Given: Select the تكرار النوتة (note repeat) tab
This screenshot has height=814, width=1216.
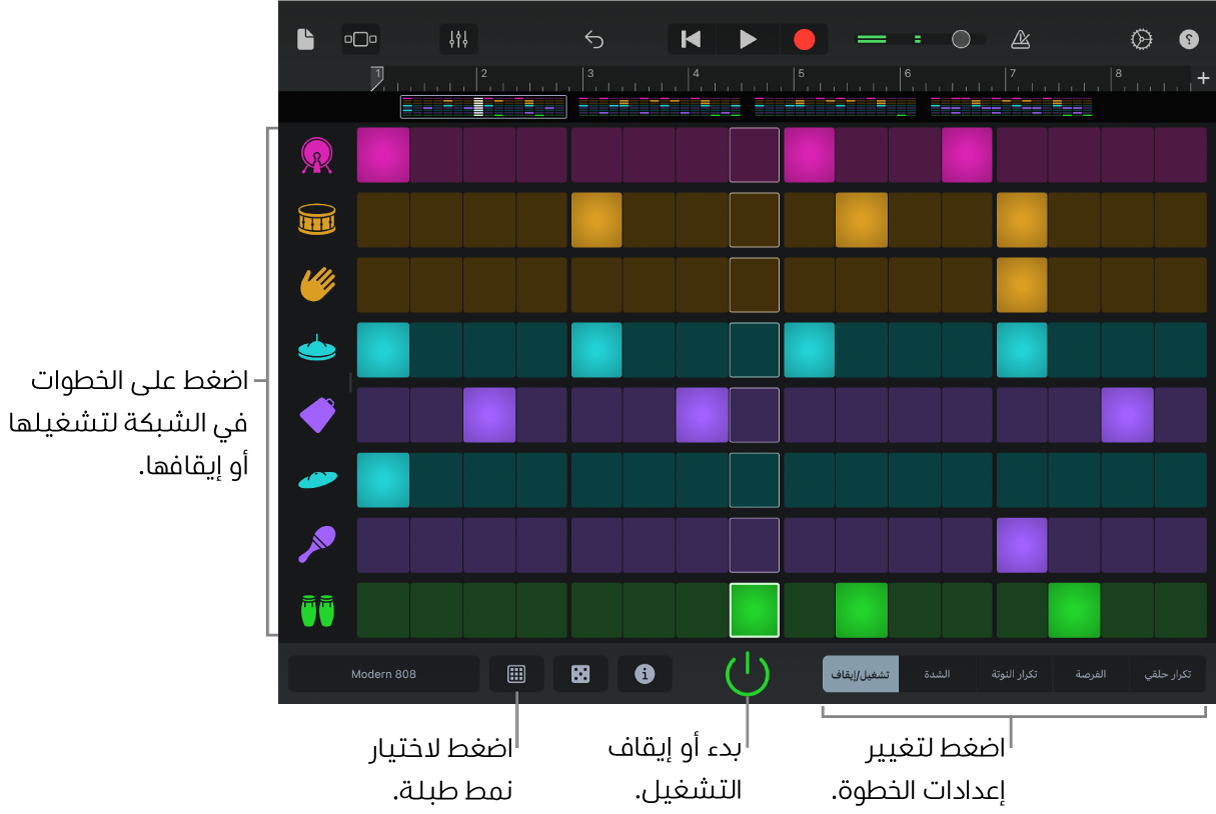Looking at the screenshot, I should [1014, 674].
